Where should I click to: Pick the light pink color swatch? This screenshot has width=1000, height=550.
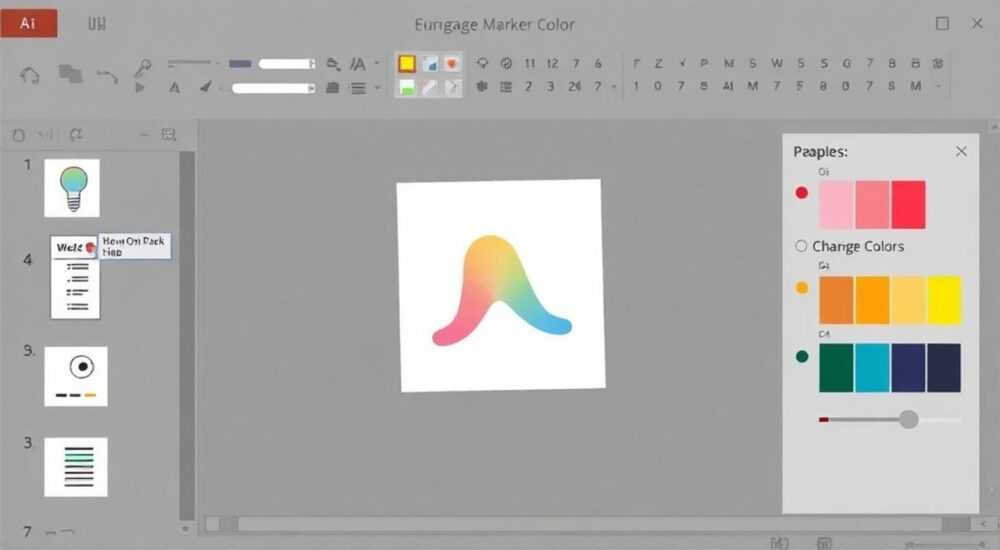coord(836,205)
